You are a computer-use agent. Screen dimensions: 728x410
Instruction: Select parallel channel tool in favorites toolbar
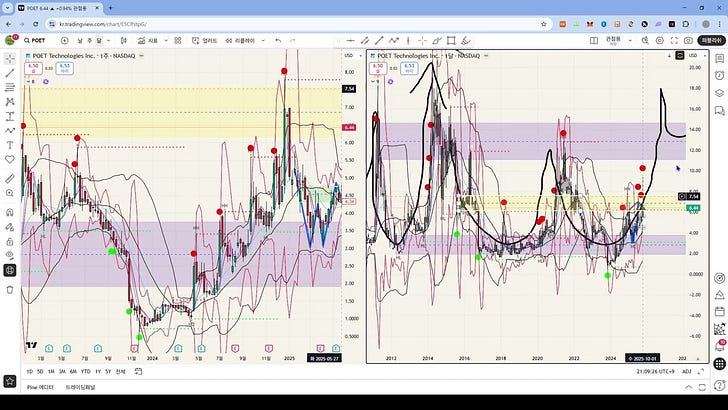tap(365, 41)
